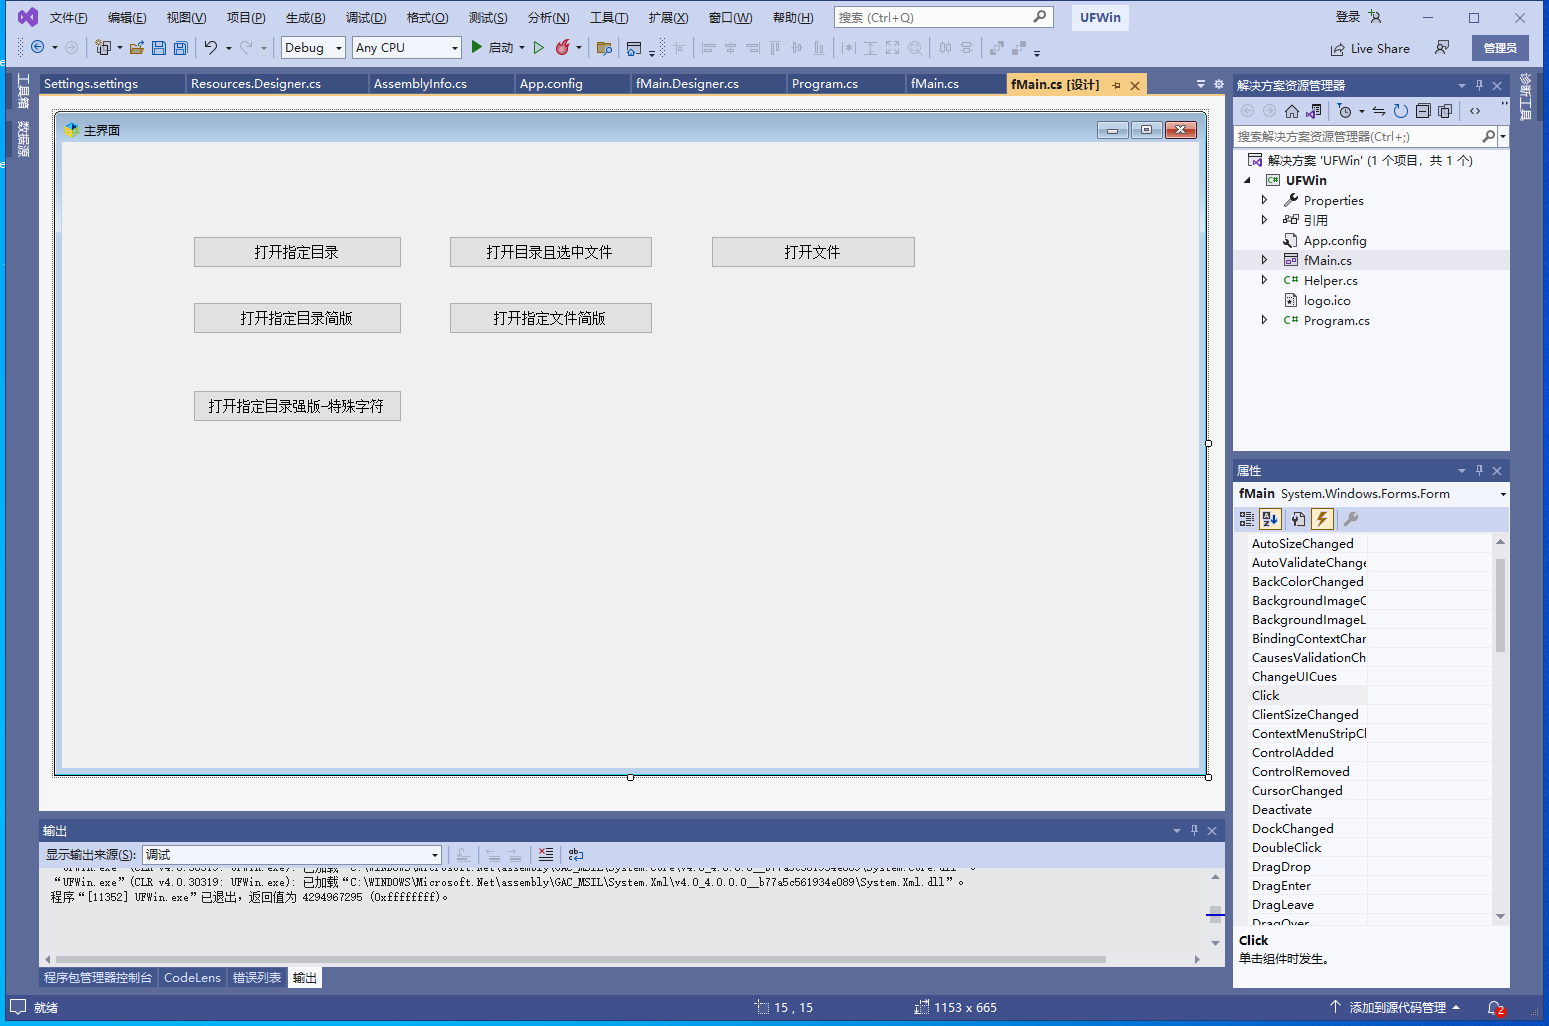Toggle Categorized view in Properties panel
Screen dimensions: 1549x1026
pyautogui.click(x=1247, y=519)
